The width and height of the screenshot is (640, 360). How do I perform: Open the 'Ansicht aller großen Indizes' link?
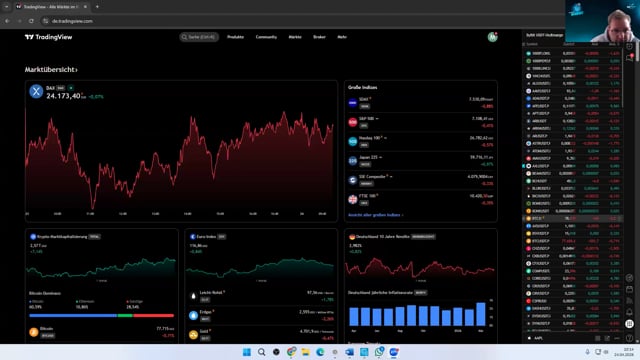(376, 215)
